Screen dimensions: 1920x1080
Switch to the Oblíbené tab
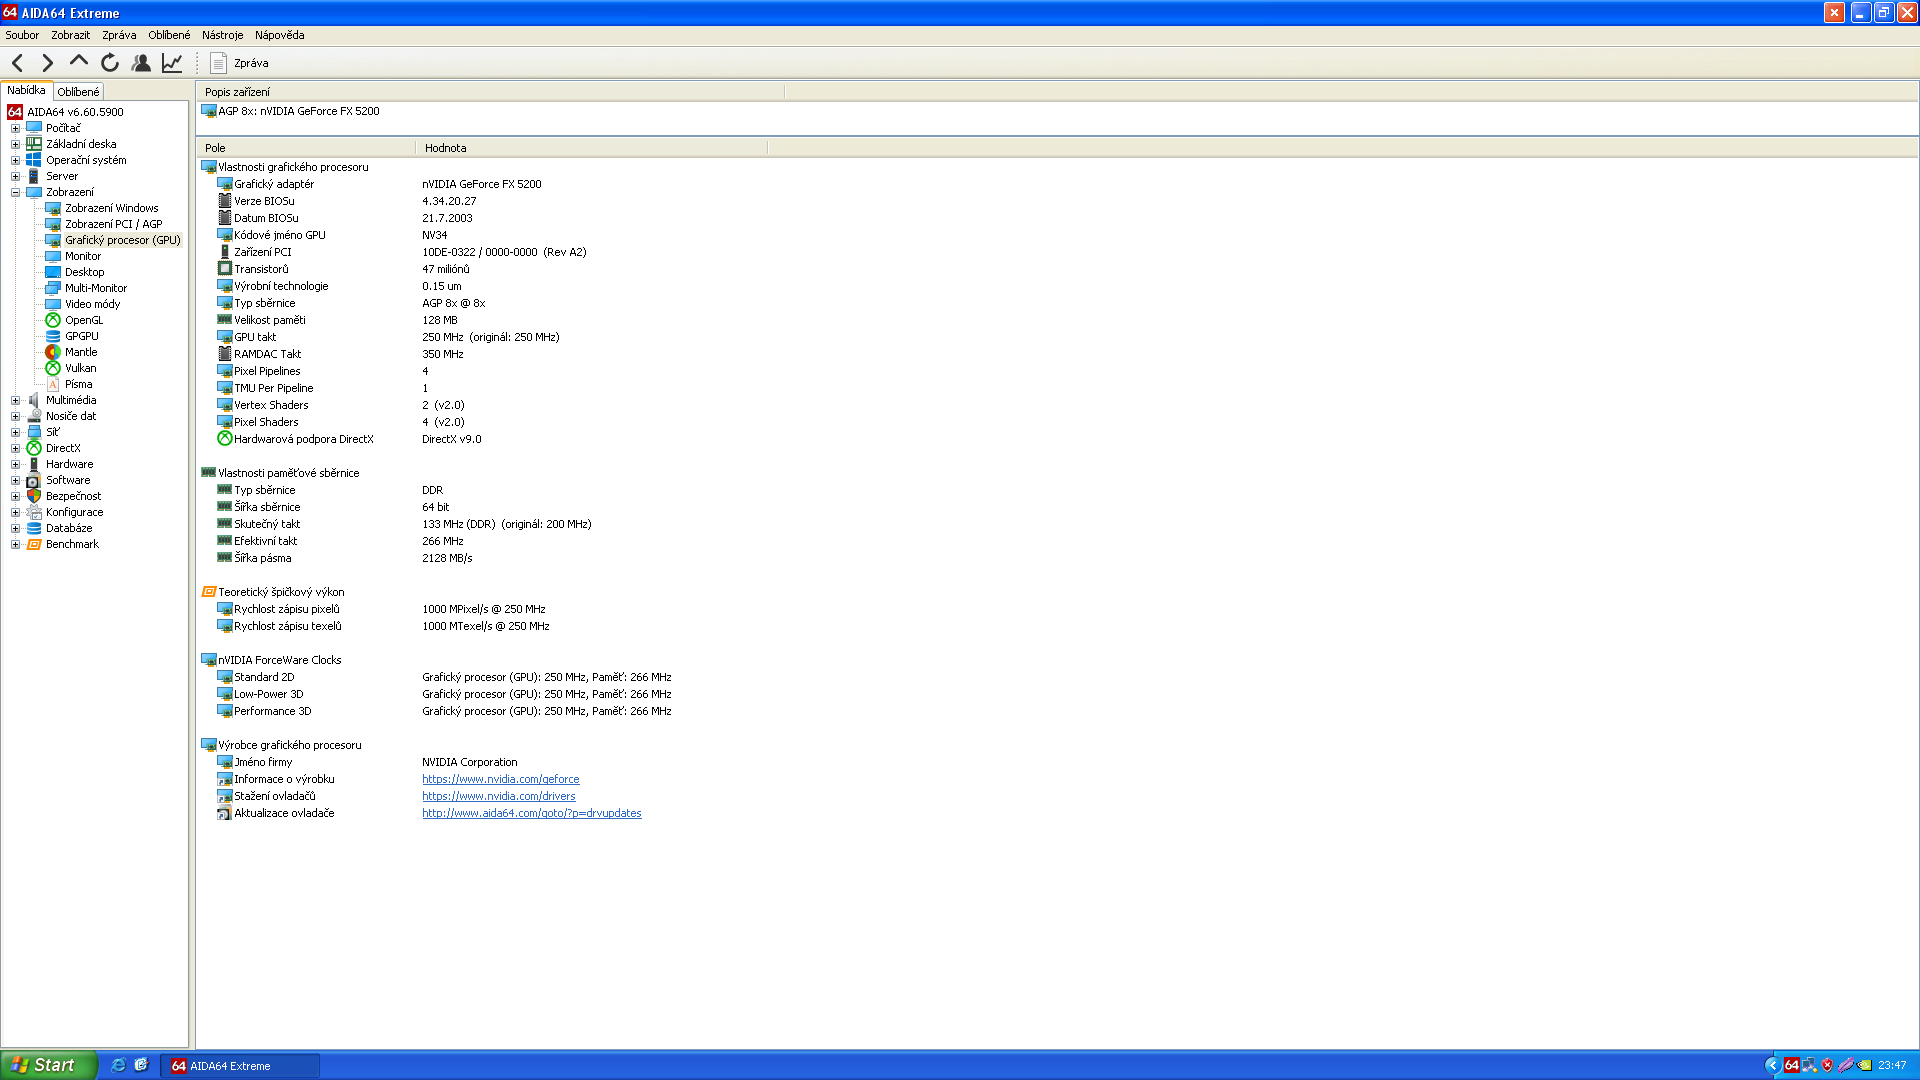[x=78, y=91]
